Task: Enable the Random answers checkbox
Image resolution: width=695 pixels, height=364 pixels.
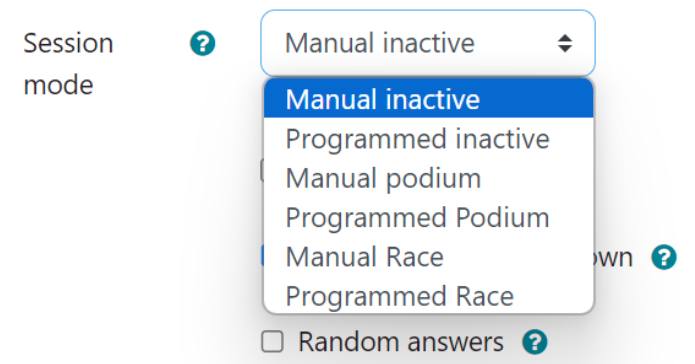Action: click(x=272, y=342)
